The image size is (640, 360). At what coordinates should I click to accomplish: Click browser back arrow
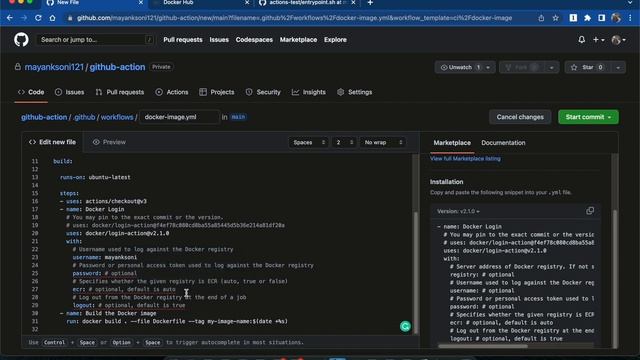[9, 18]
